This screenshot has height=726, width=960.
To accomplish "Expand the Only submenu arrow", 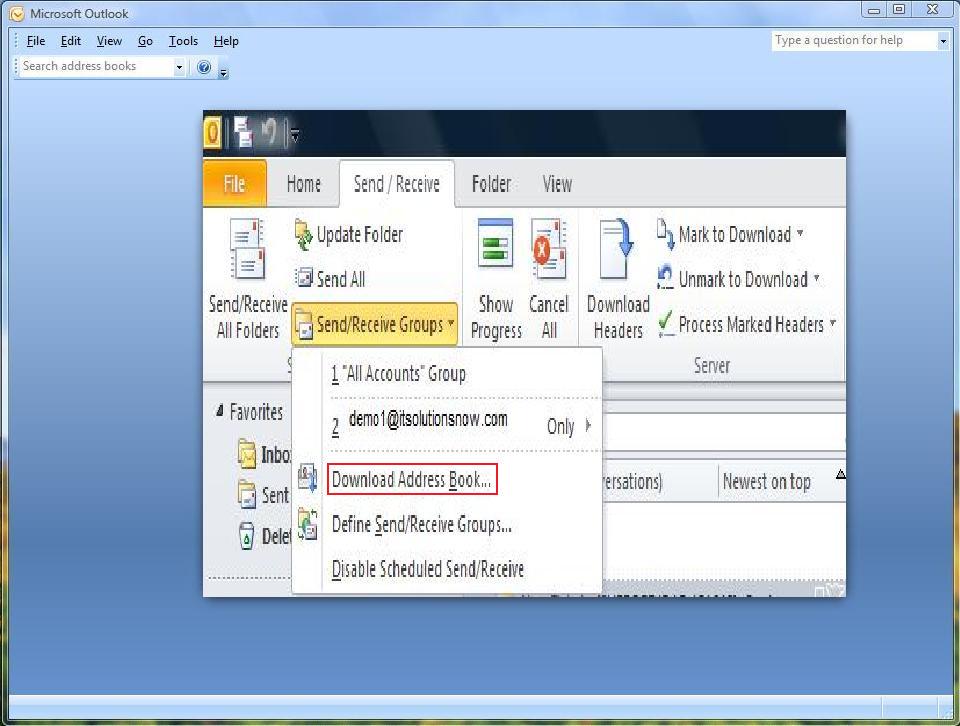I will tap(588, 425).
